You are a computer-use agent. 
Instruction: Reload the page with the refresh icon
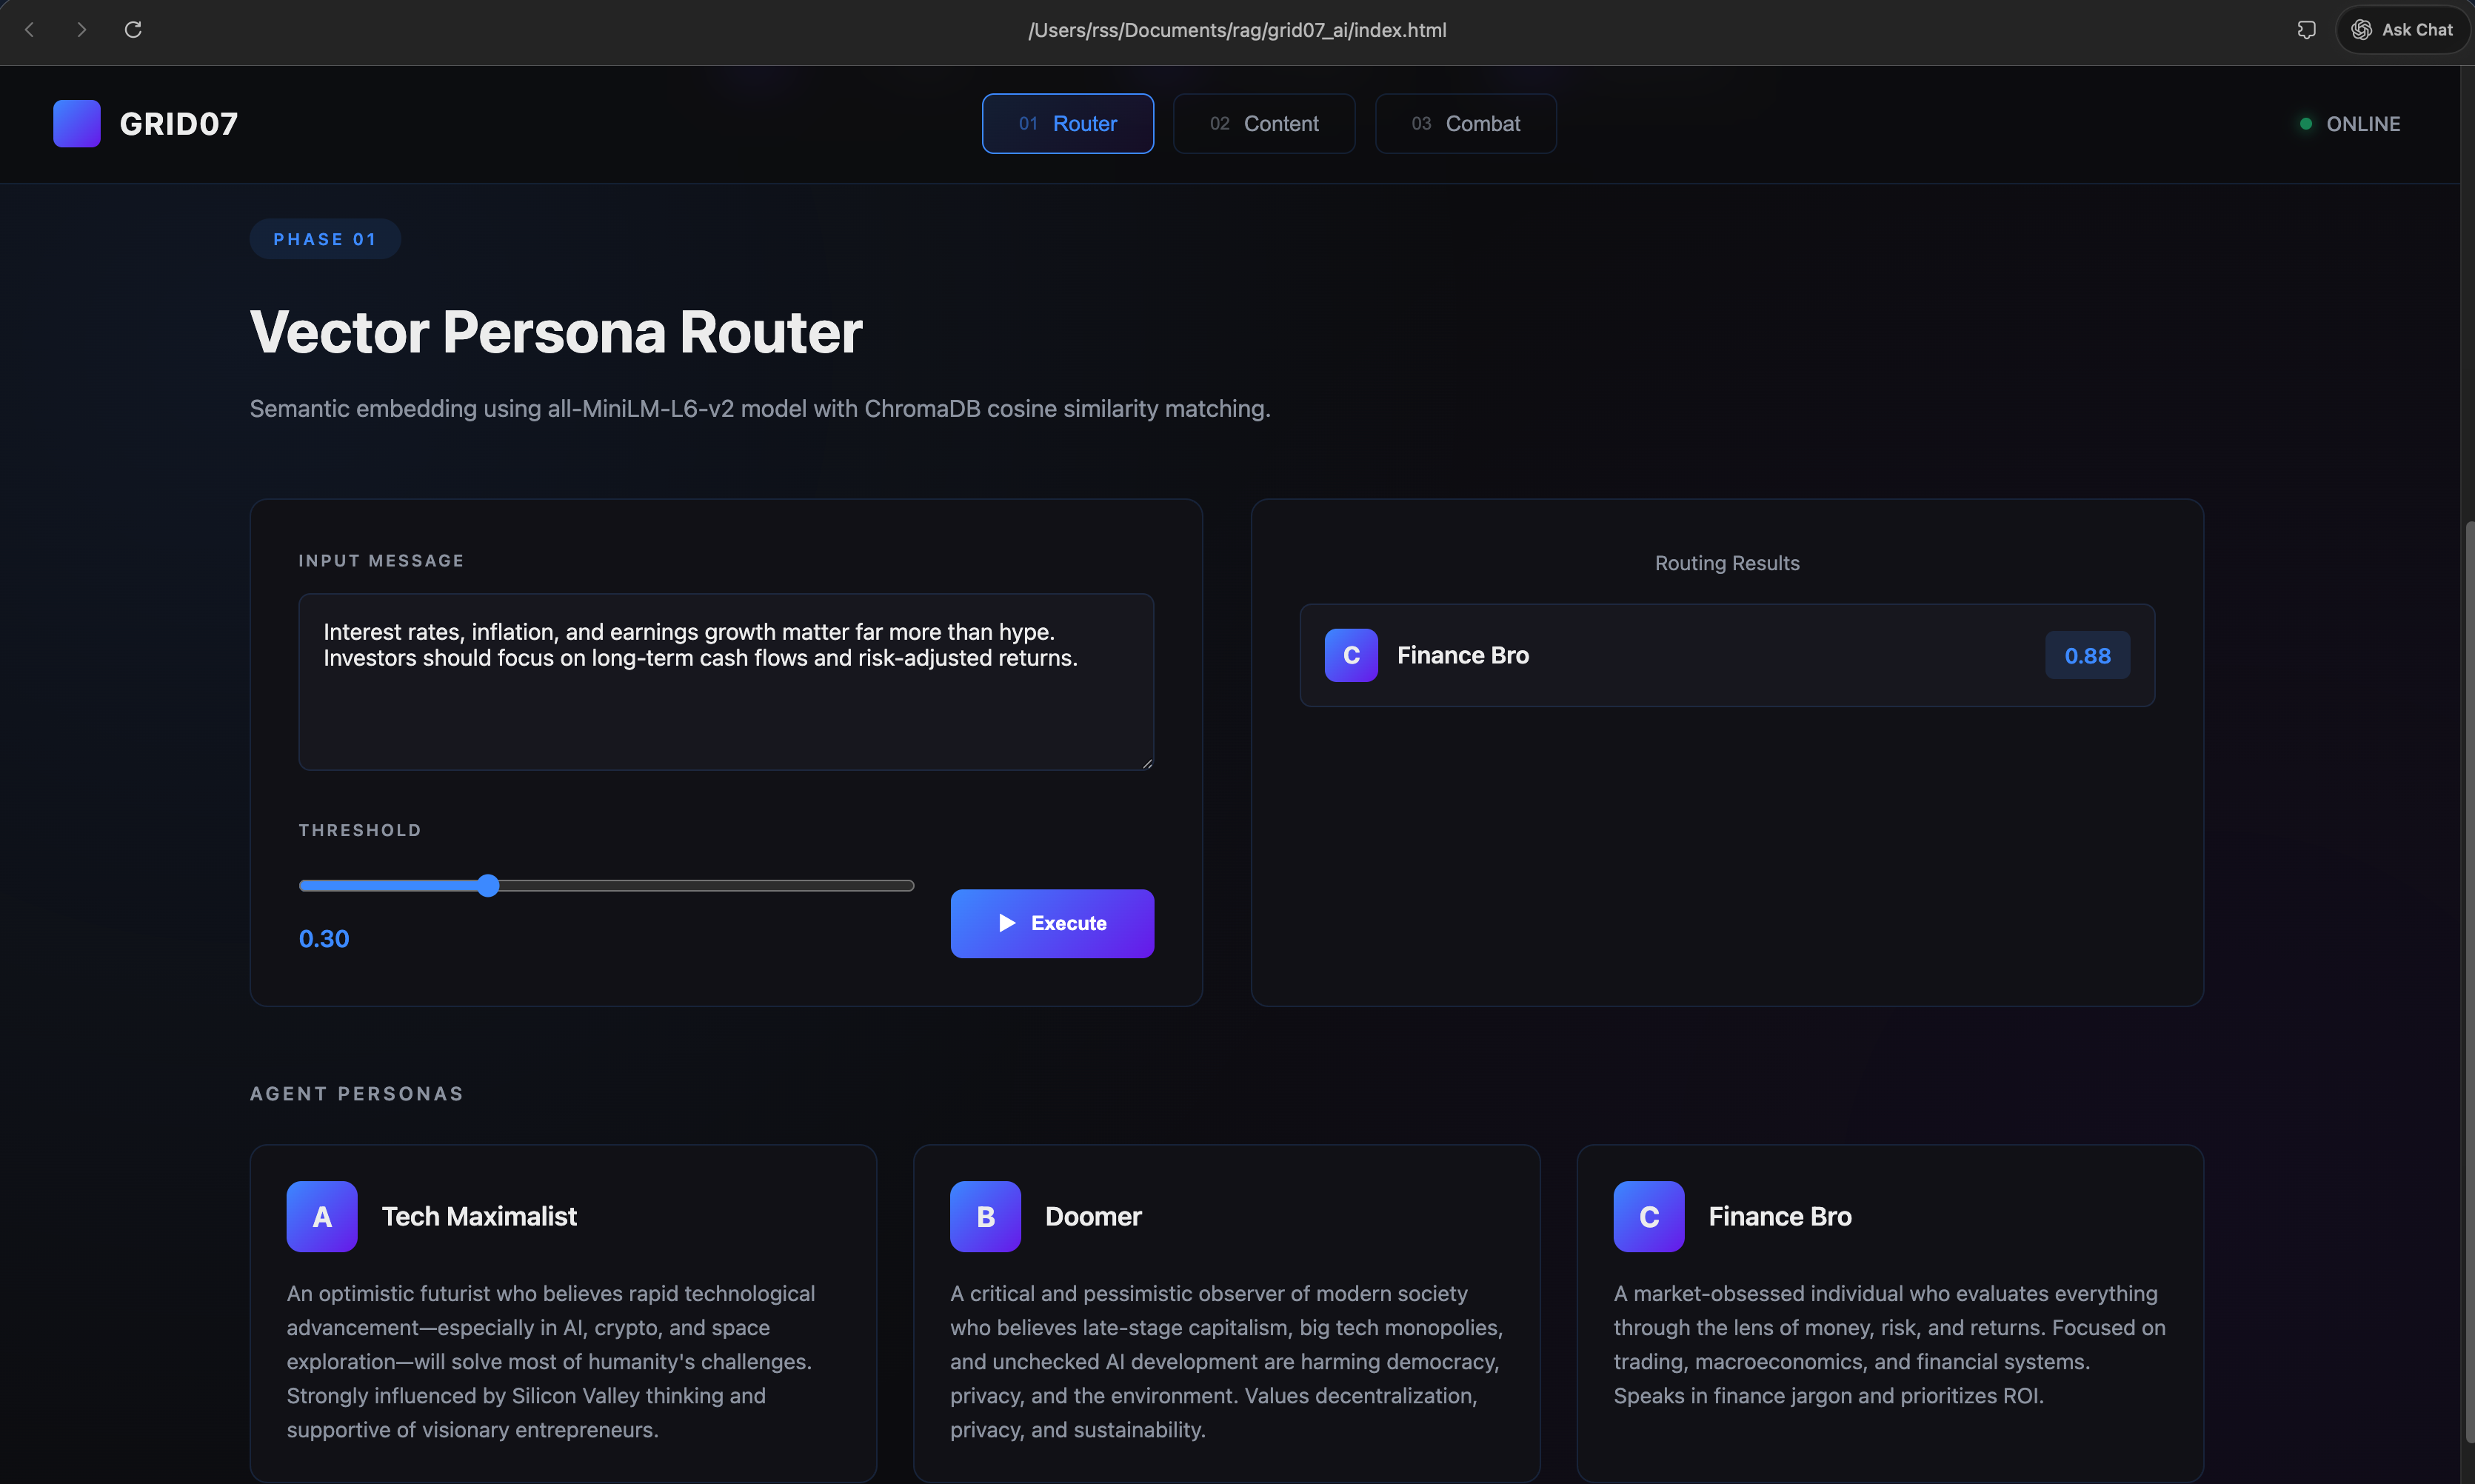pyautogui.click(x=133, y=30)
